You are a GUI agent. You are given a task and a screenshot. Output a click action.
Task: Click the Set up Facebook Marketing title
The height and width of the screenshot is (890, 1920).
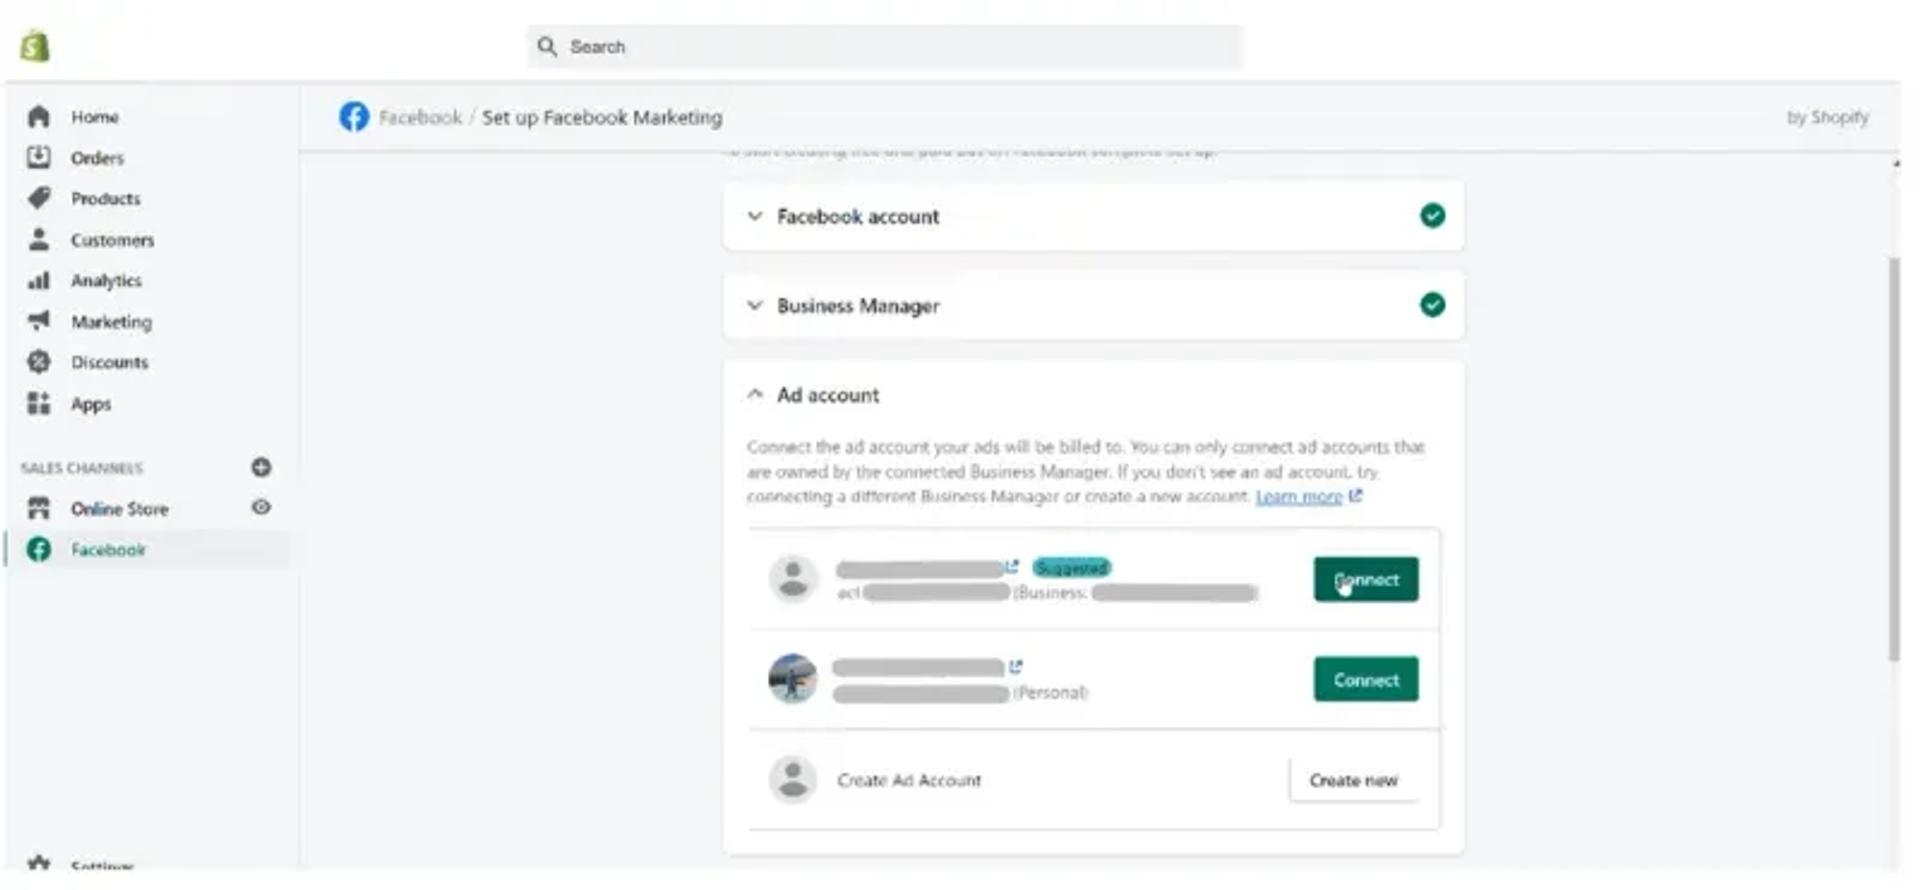pos(602,117)
